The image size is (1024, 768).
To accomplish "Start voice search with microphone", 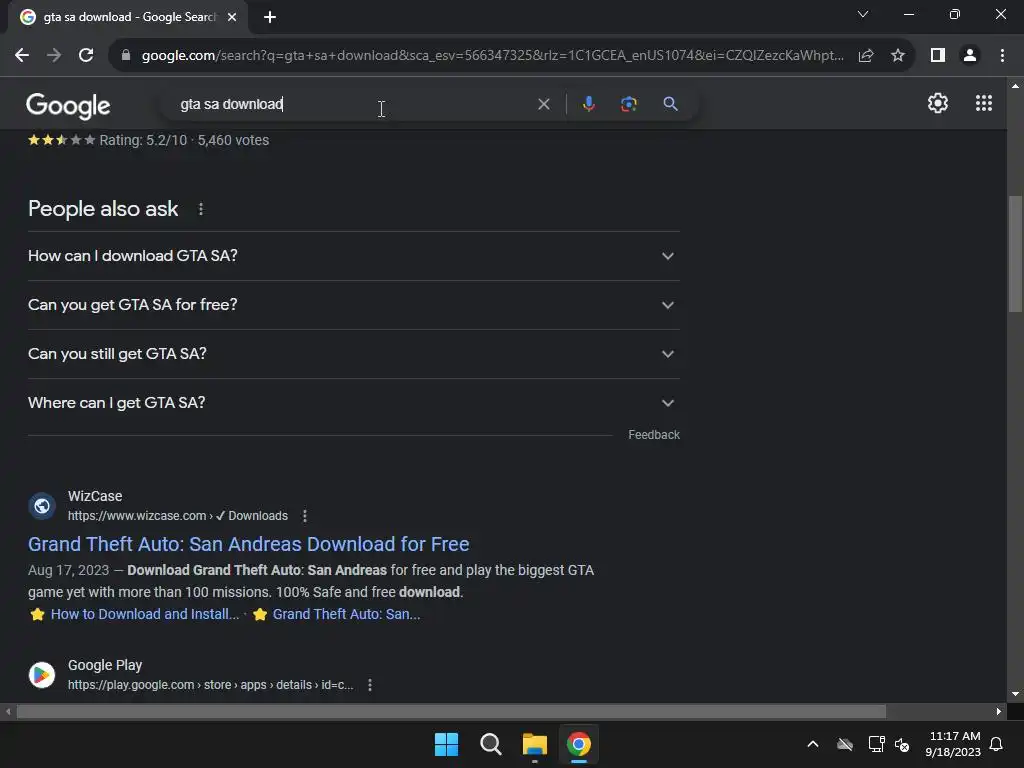I will [588, 104].
